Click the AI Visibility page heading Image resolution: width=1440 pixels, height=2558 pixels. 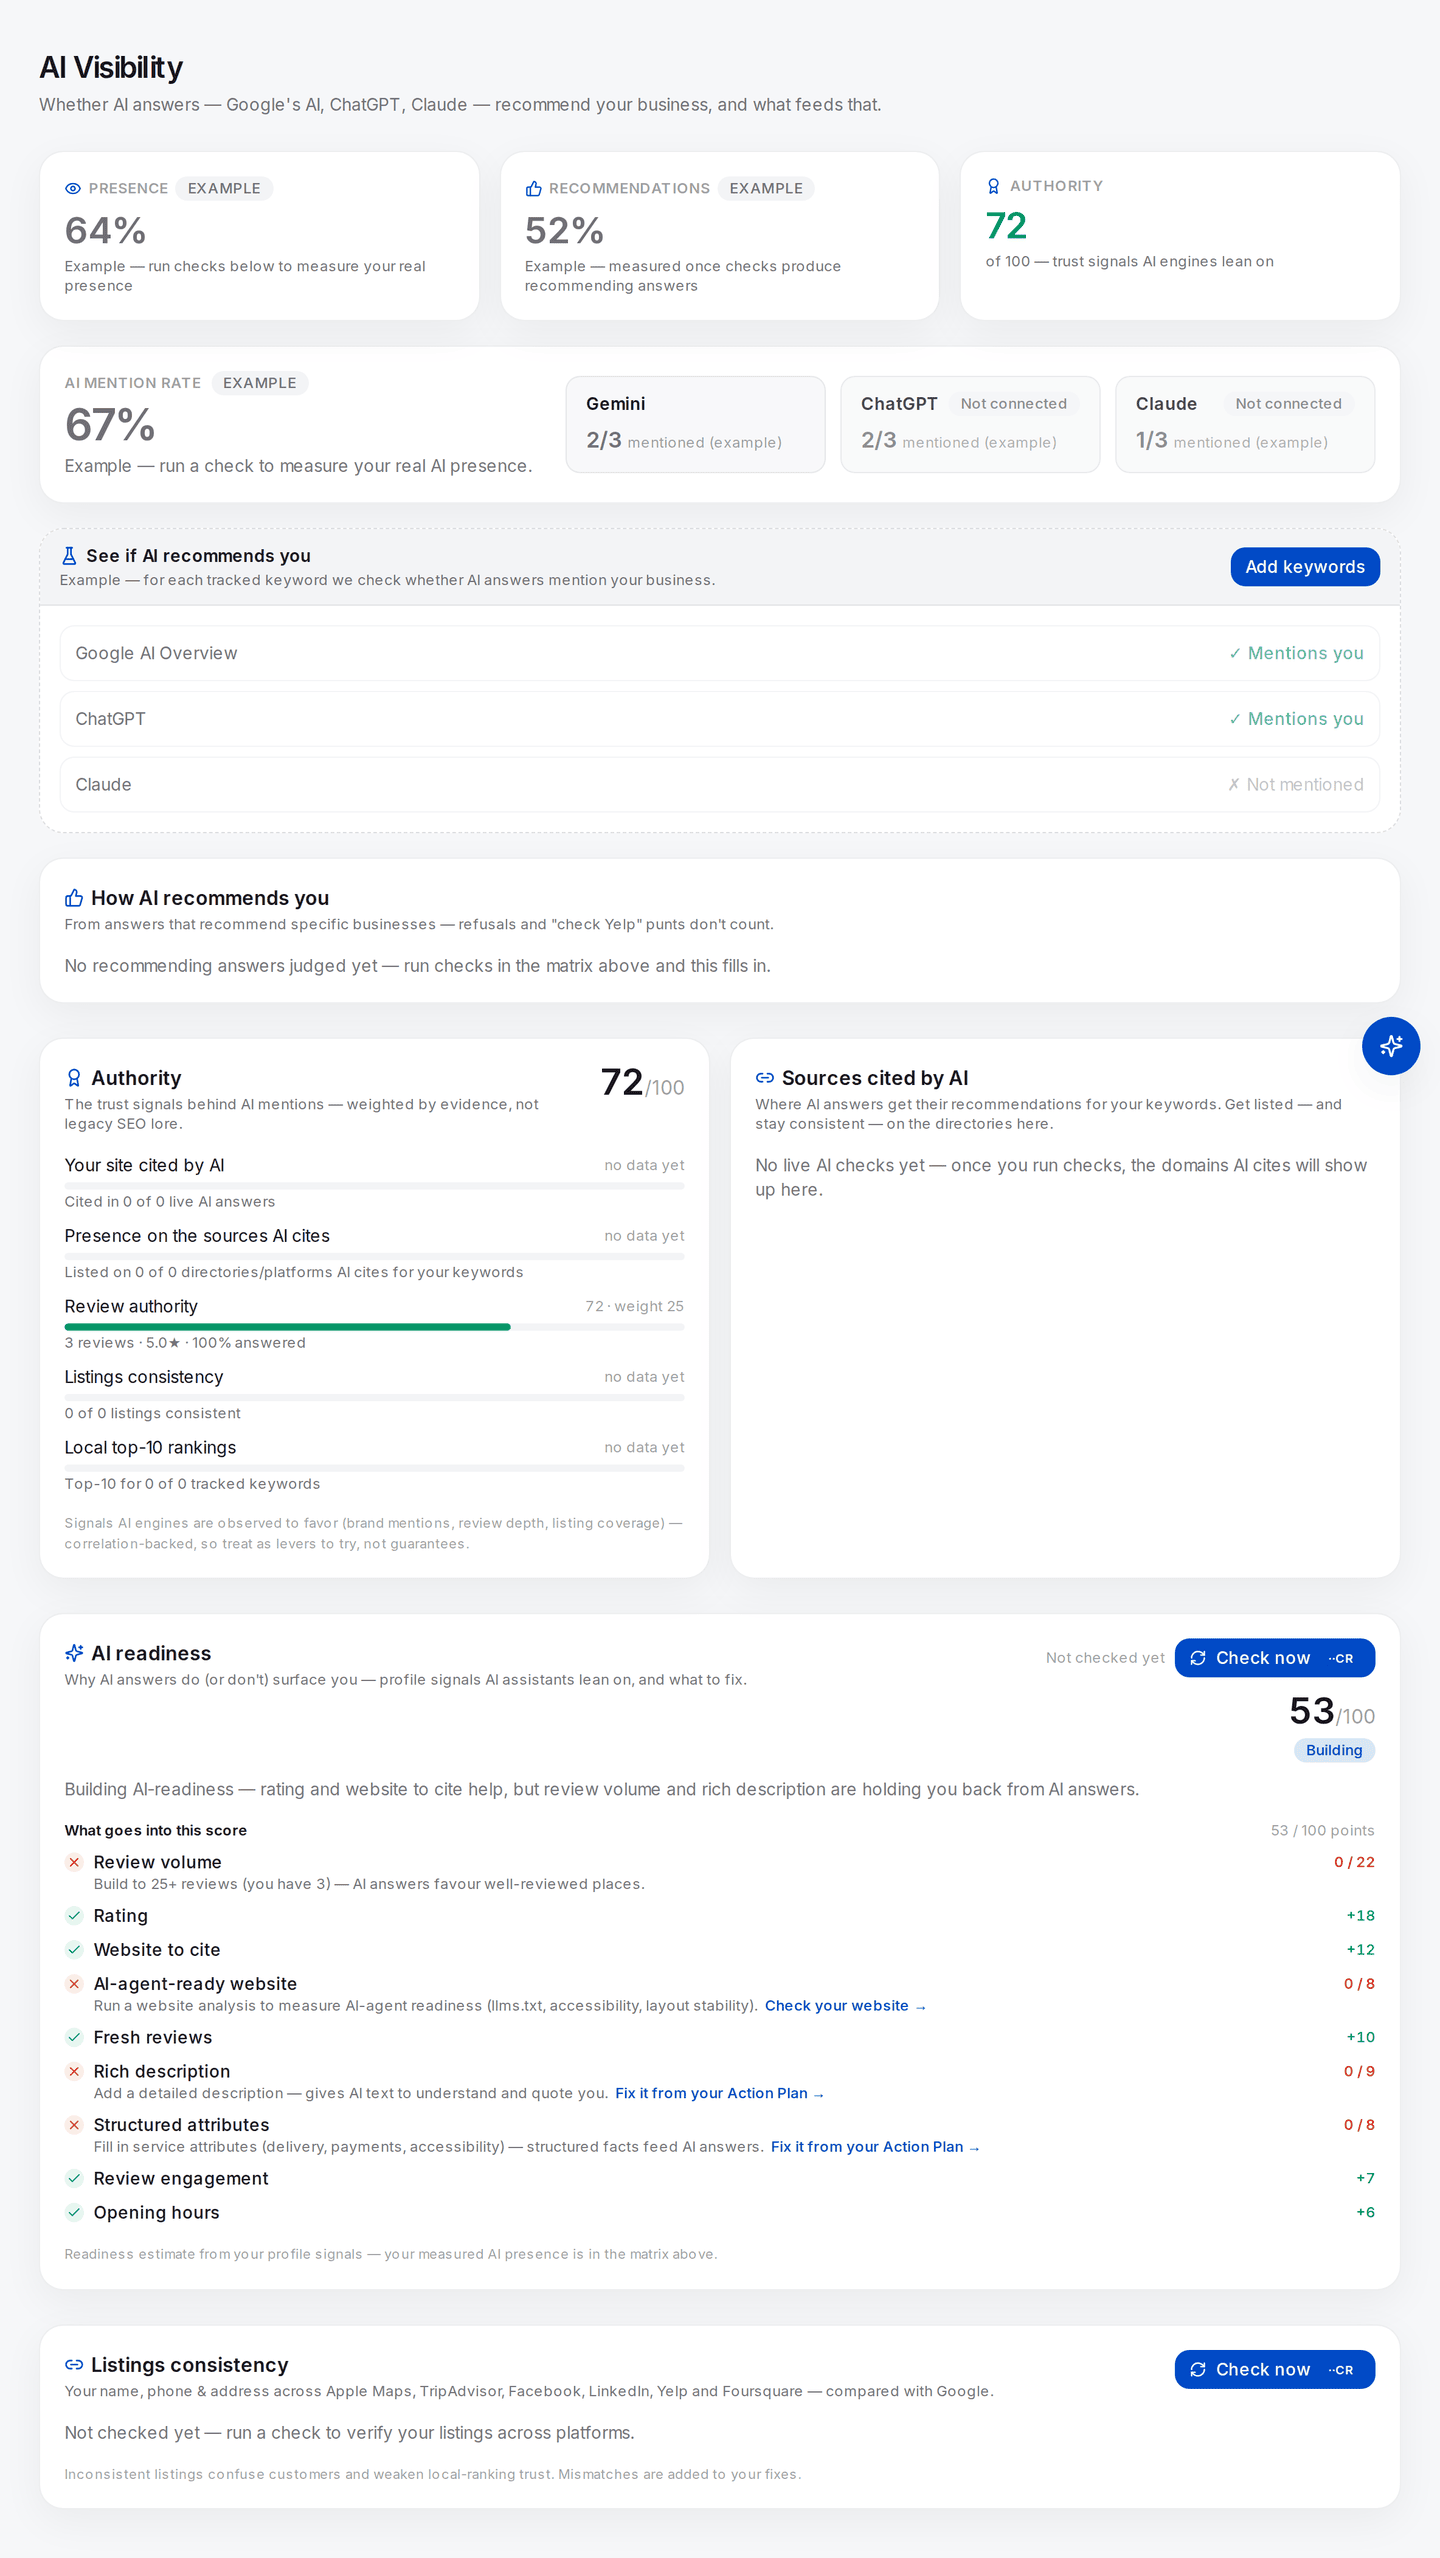[111, 67]
